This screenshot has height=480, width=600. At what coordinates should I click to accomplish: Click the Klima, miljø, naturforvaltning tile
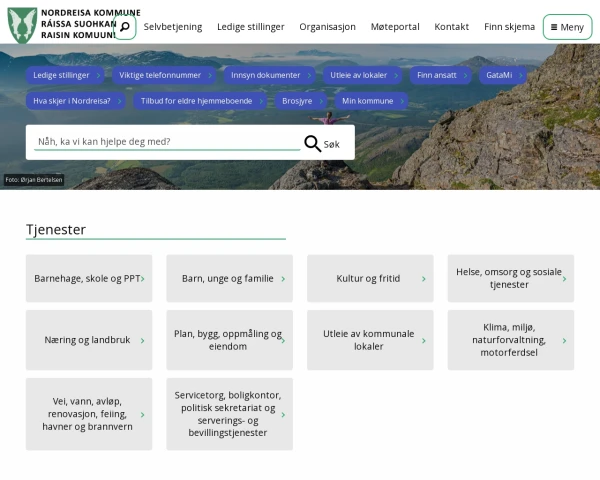coord(510,340)
